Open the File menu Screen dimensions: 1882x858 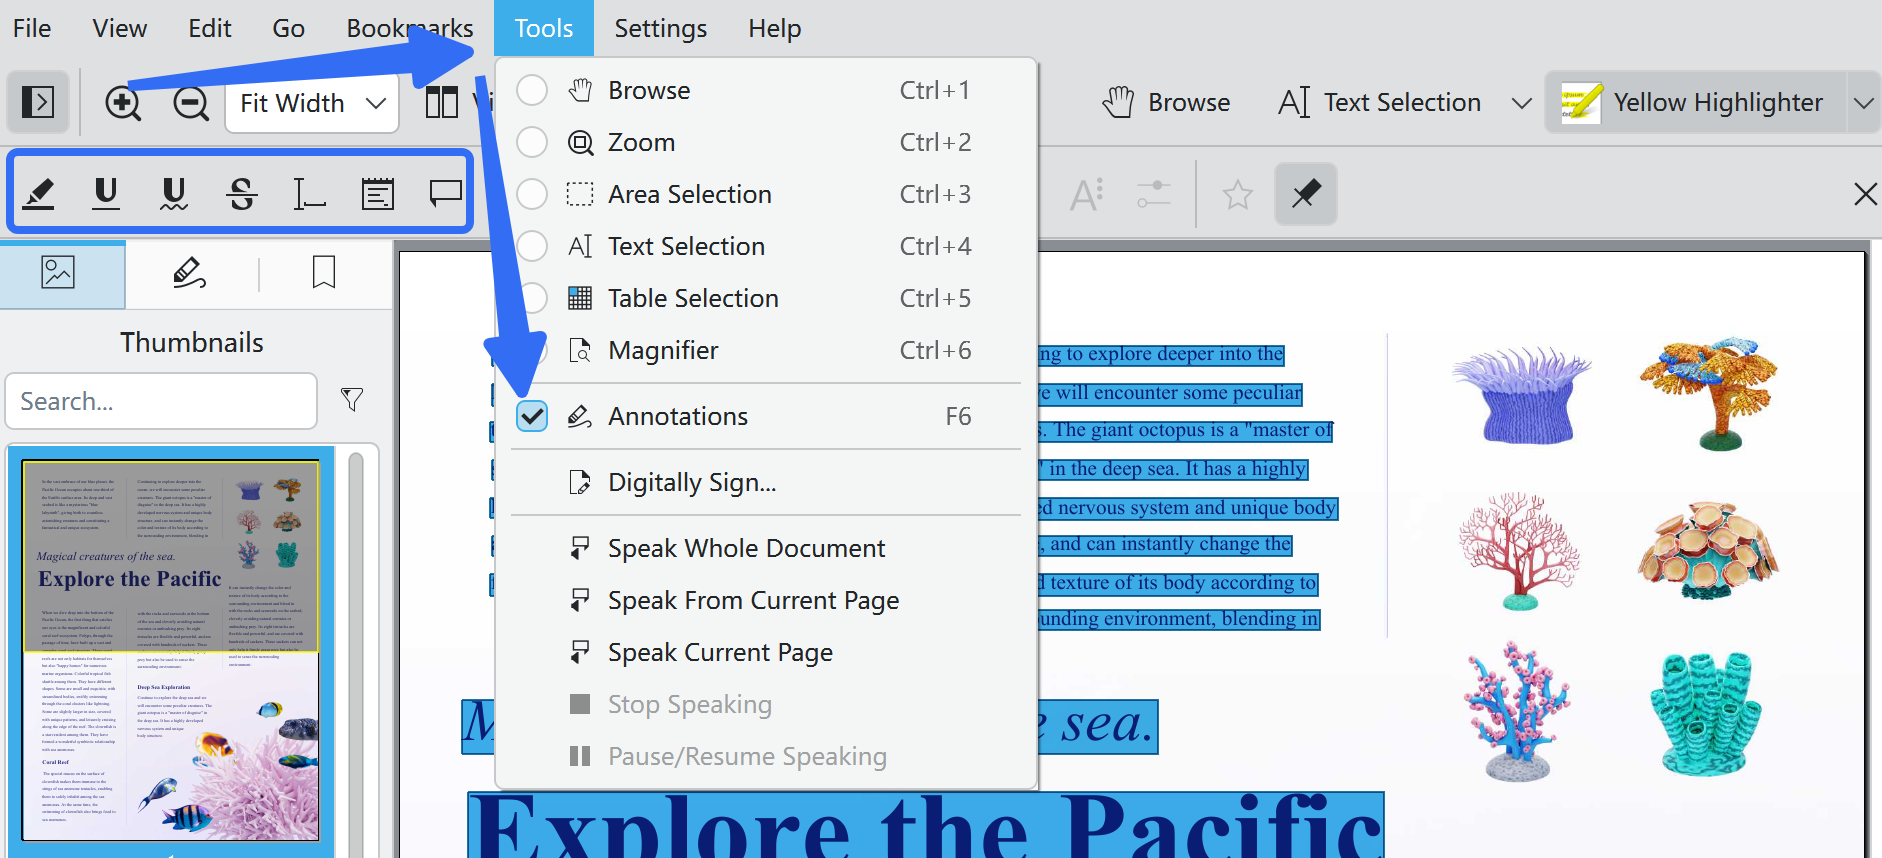32,28
